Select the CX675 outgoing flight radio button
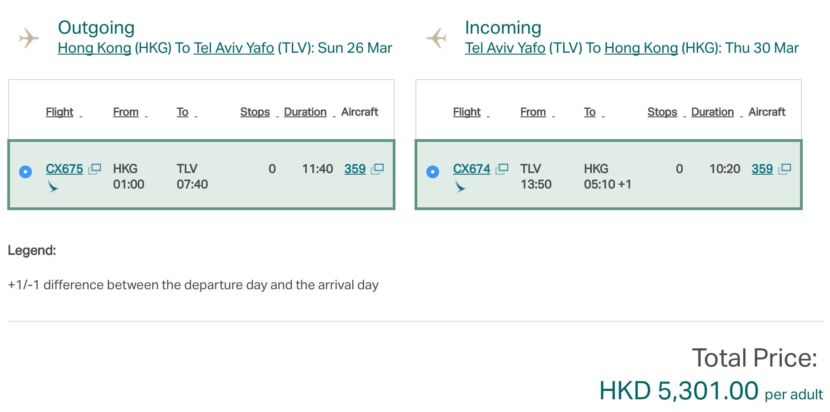830x412 pixels. click(26, 171)
